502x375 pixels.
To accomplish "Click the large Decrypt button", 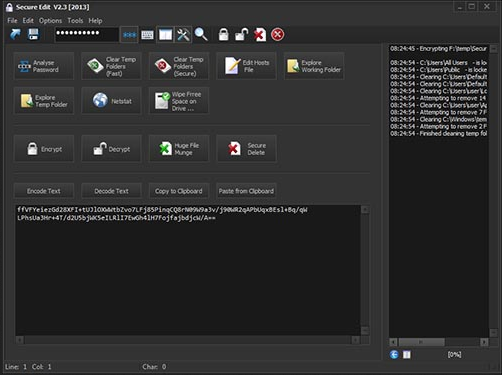I will (111, 149).
